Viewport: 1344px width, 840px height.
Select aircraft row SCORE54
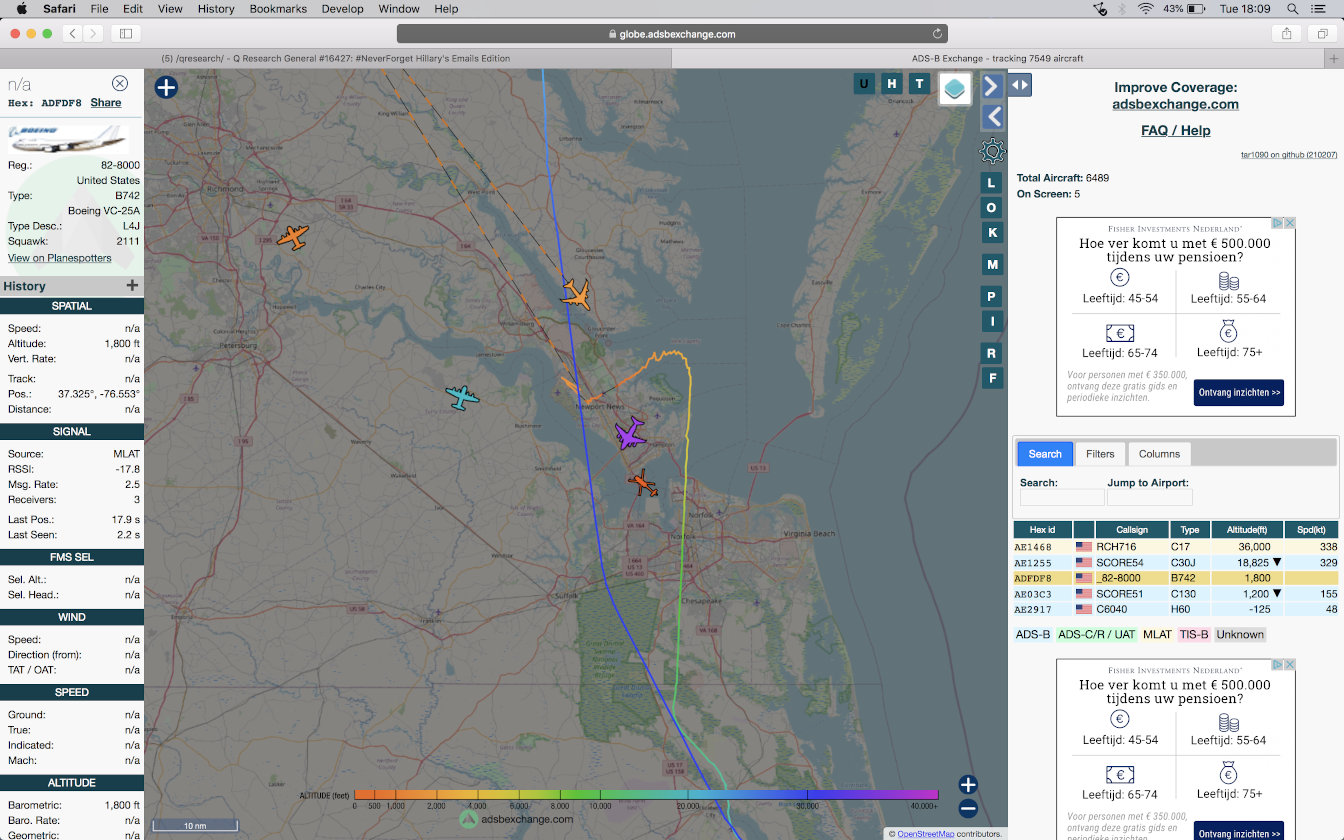coord(1176,563)
